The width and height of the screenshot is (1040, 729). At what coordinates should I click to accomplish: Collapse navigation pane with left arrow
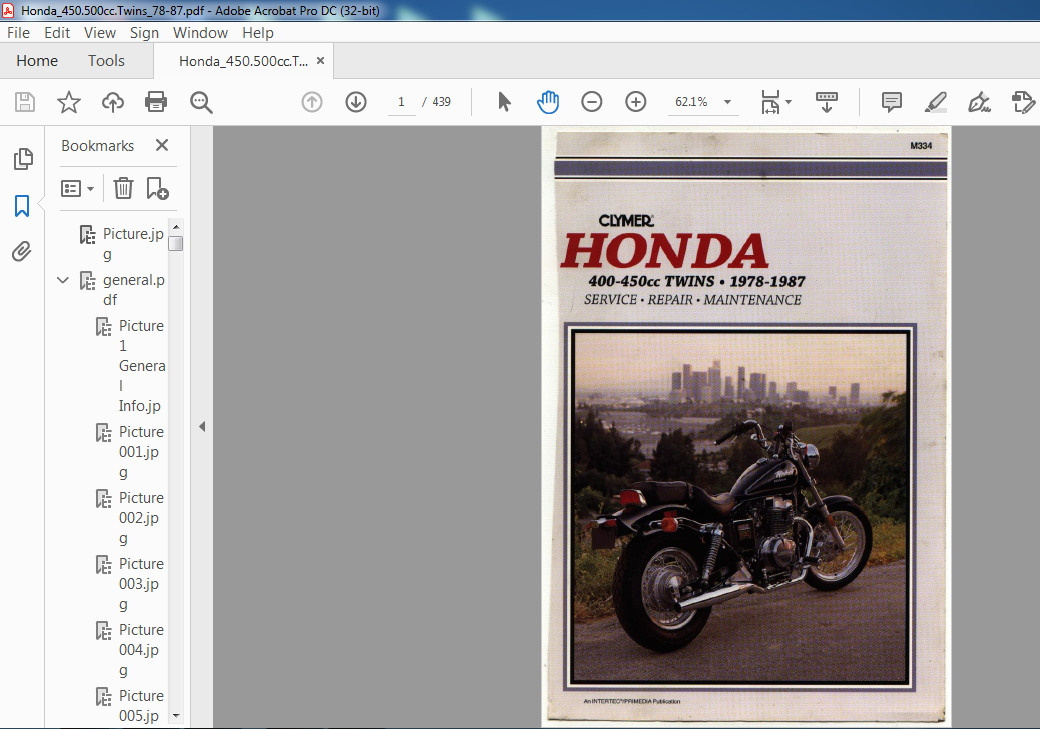tap(202, 427)
